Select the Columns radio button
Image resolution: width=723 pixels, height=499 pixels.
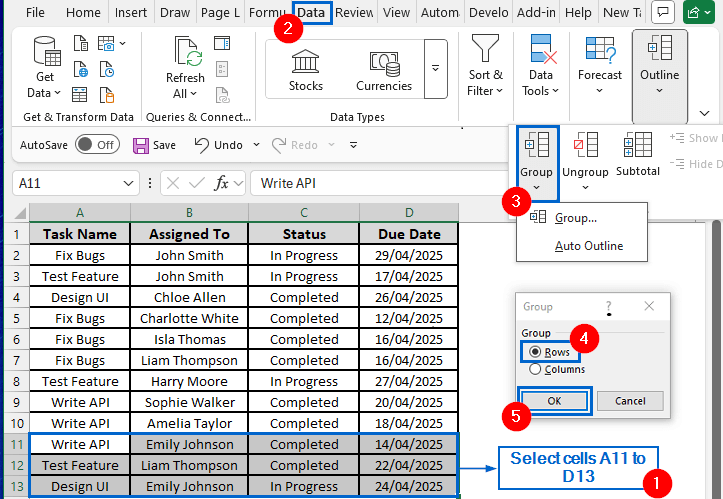point(535,369)
